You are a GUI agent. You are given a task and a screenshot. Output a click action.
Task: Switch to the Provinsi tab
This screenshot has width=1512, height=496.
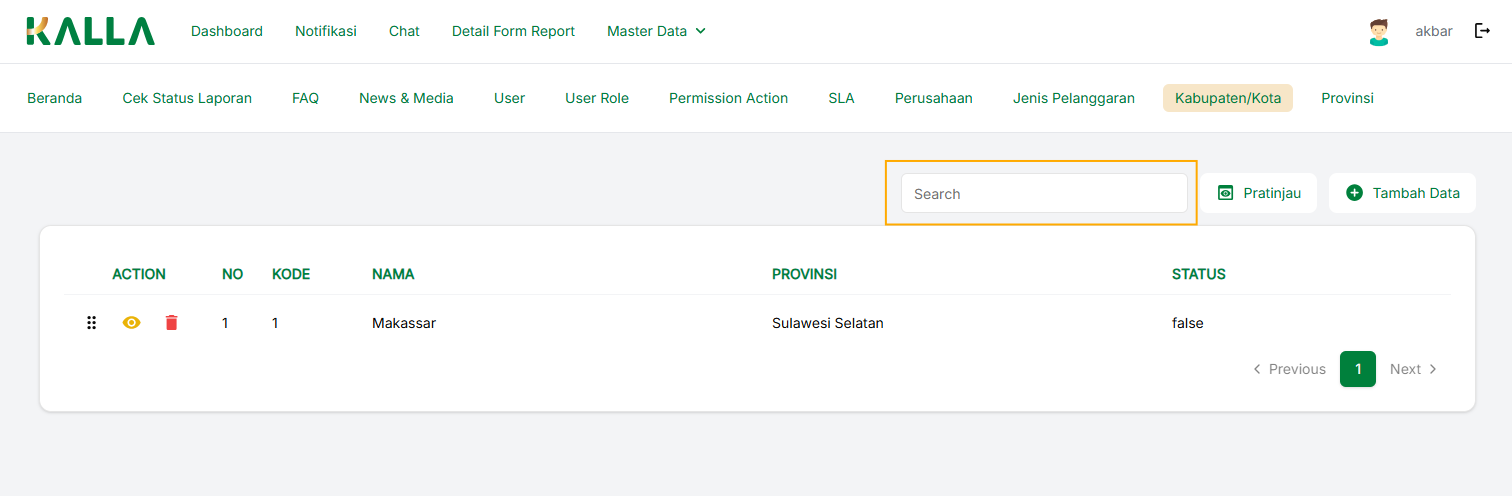pos(1347,98)
